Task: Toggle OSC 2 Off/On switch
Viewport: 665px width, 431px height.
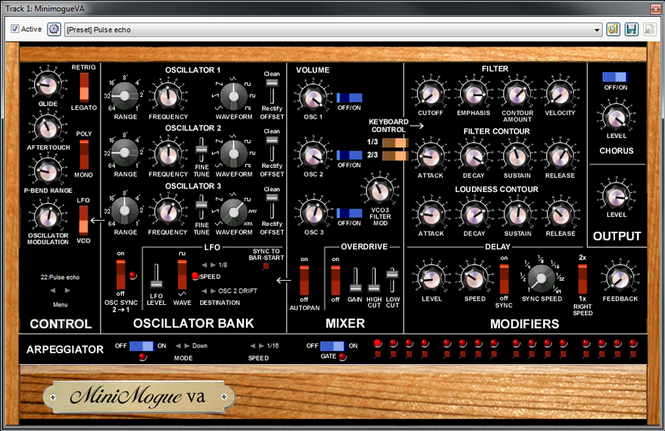Action: coord(349,155)
